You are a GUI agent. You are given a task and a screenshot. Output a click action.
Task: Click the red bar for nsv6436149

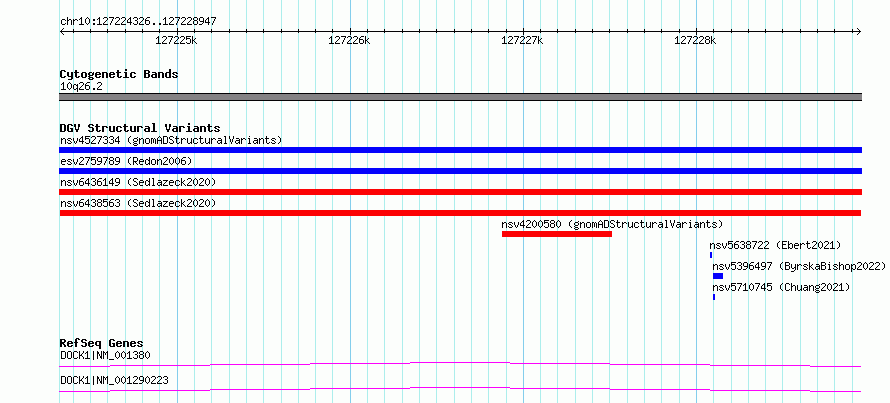tap(460, 192)
